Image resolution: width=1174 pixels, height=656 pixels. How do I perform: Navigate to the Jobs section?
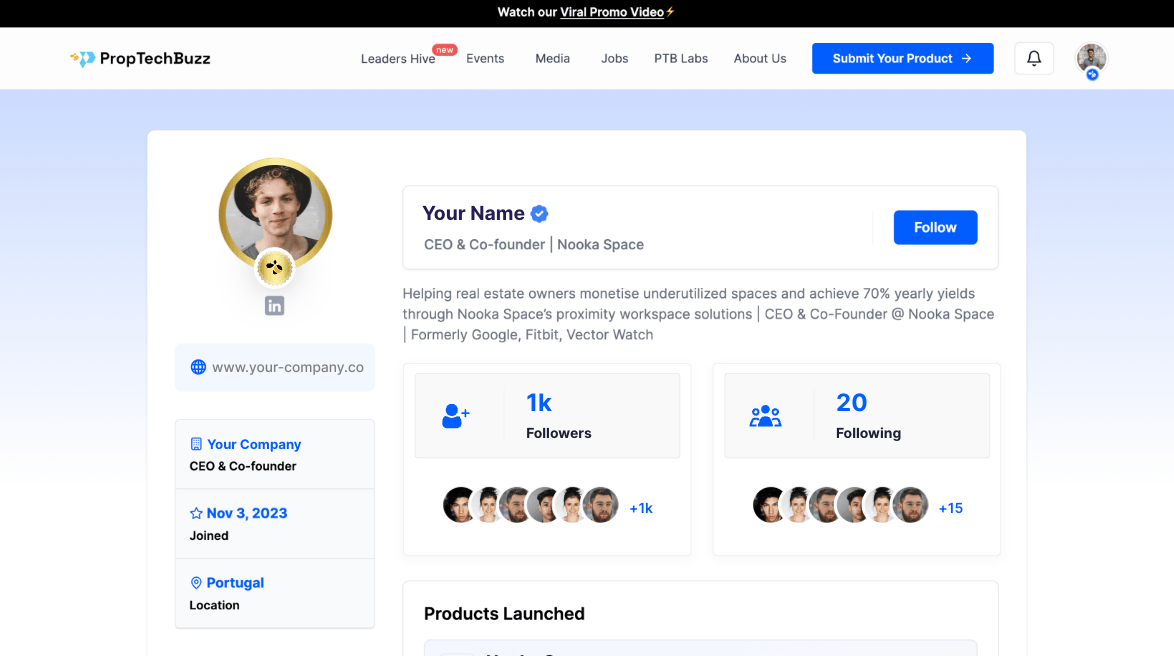pyautogui.click(x=614, y=59)
